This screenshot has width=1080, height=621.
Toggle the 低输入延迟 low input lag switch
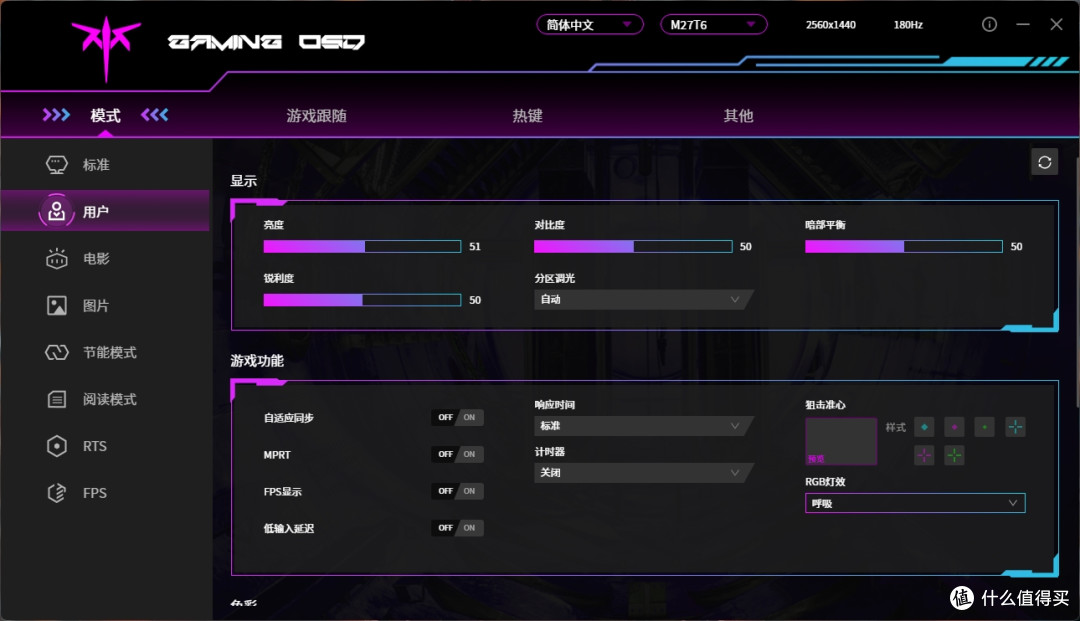[457, 528]
